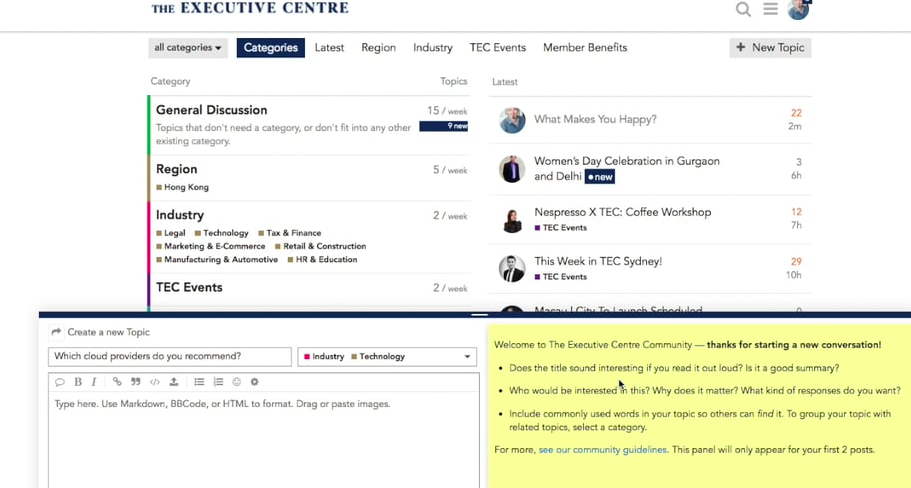The height and width of the screenshot is (488, 911).
Task: Open topic What Makes You Happy?
Action: pos(596,119)
